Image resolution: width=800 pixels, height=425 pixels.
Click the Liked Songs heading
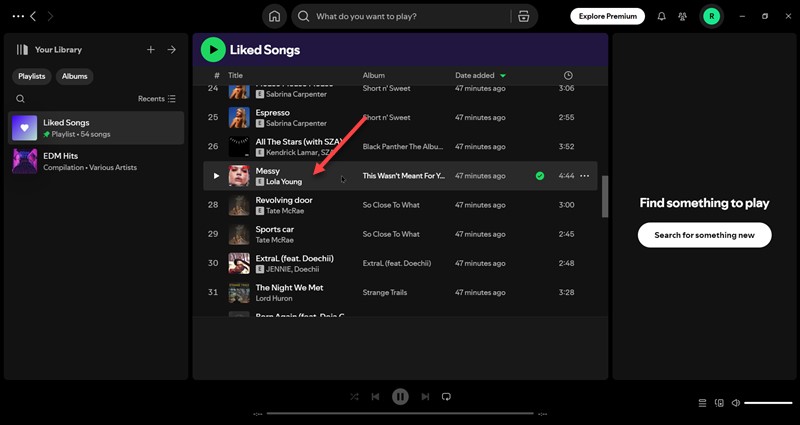(x=265, y=49)
